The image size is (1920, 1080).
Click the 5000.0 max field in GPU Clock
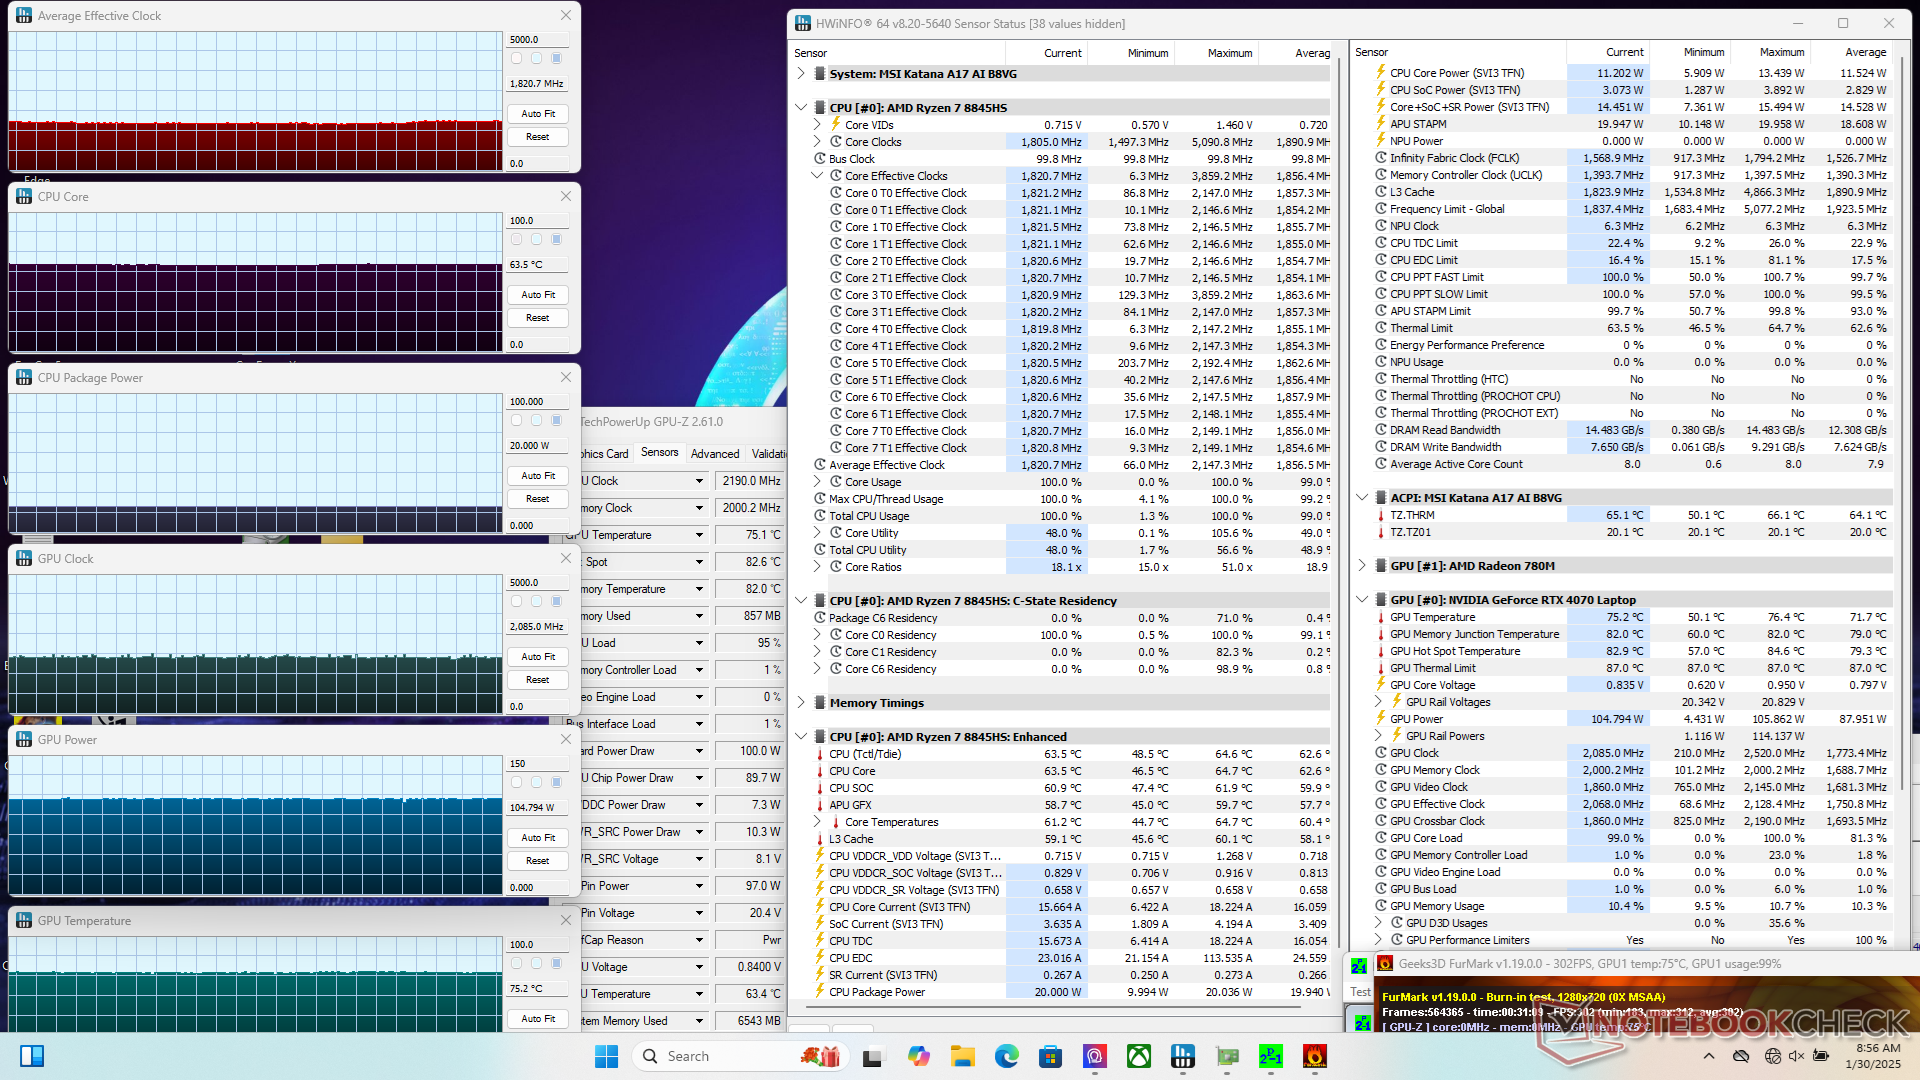pyautogui.click(x=538, y=582)
